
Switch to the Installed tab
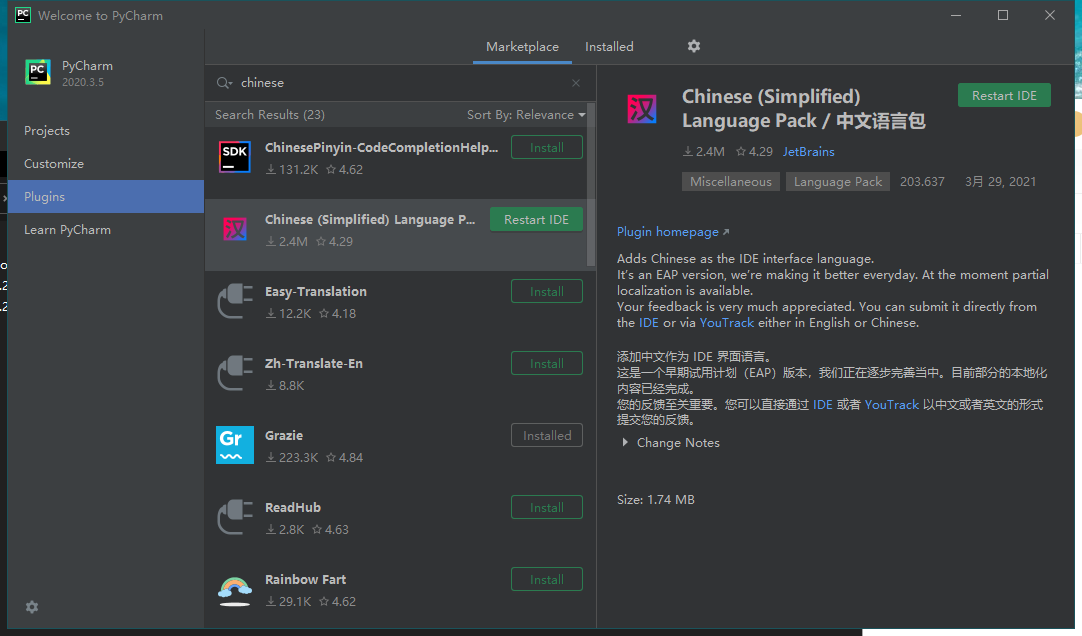pyautogui.click(x=609, y=46)
